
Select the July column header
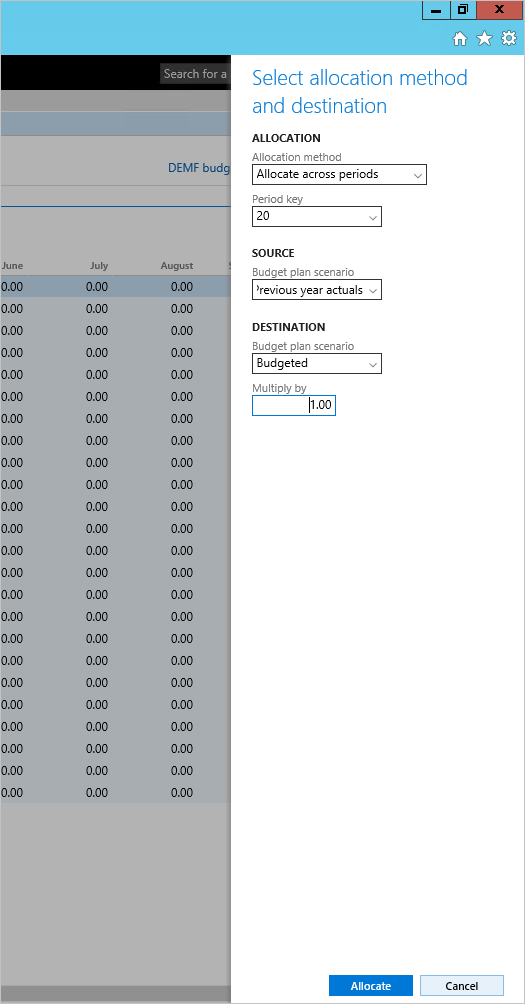tap(99, 266)
